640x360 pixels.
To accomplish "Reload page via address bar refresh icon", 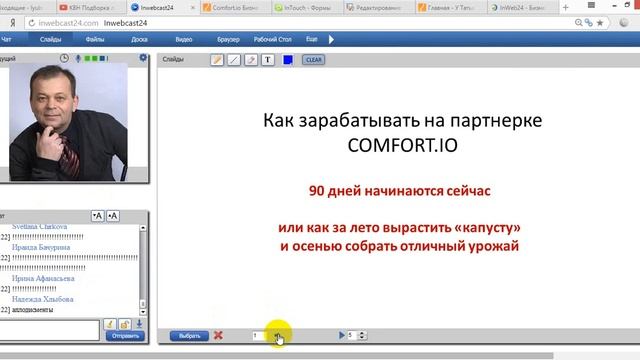I will pyautogui.click(x=32, y=23).
